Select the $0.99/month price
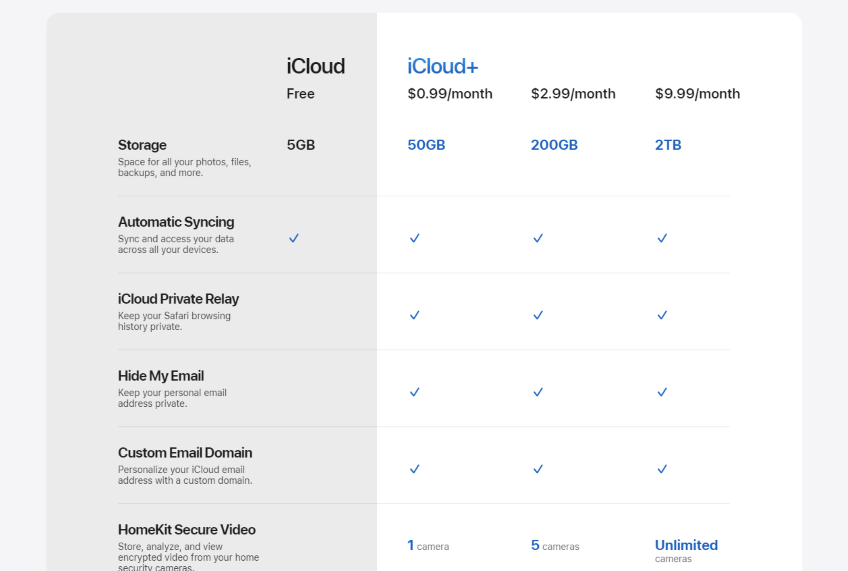Screen dimensions: 848x571 coord(450,94)
